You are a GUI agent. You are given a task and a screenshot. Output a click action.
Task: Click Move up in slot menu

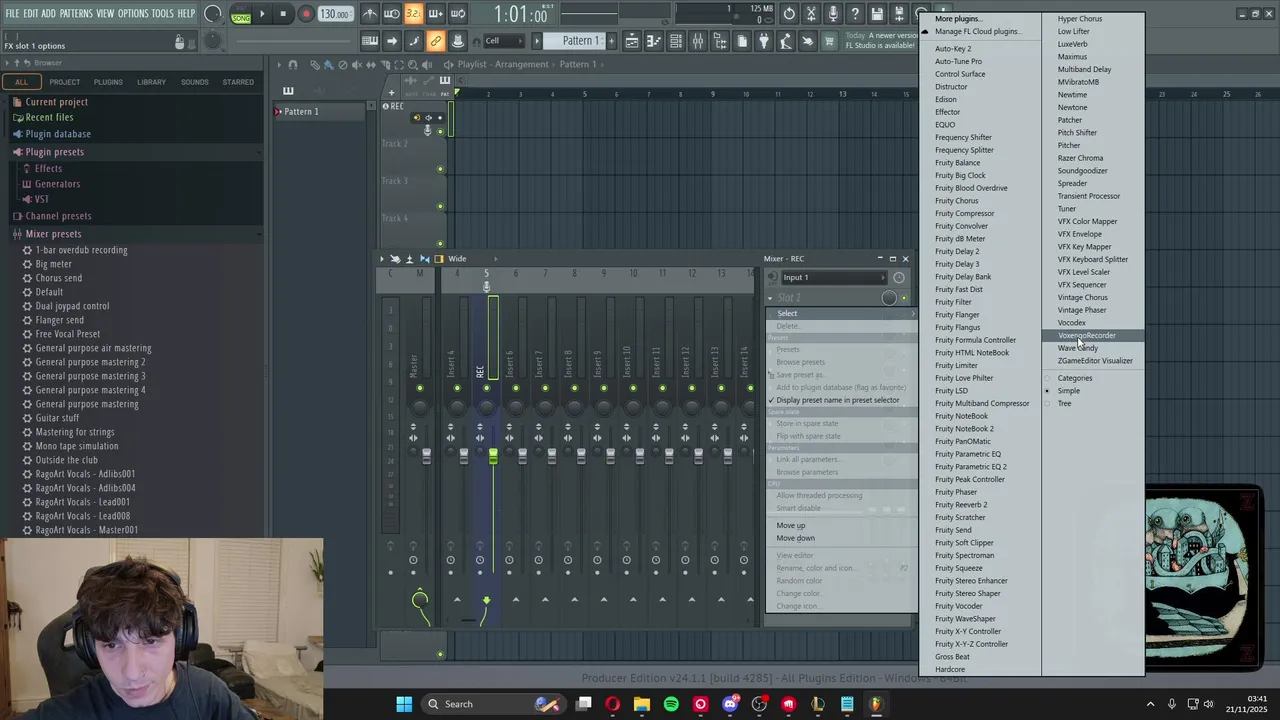pos(842,525)
